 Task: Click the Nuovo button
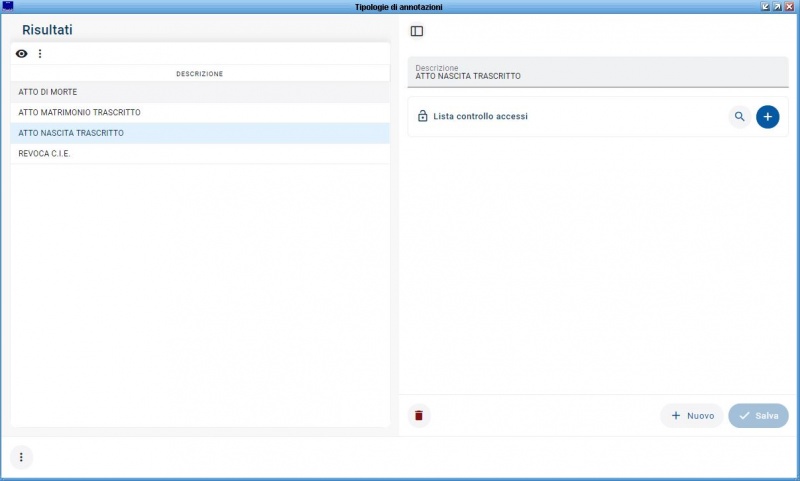[x=692, y=416]
